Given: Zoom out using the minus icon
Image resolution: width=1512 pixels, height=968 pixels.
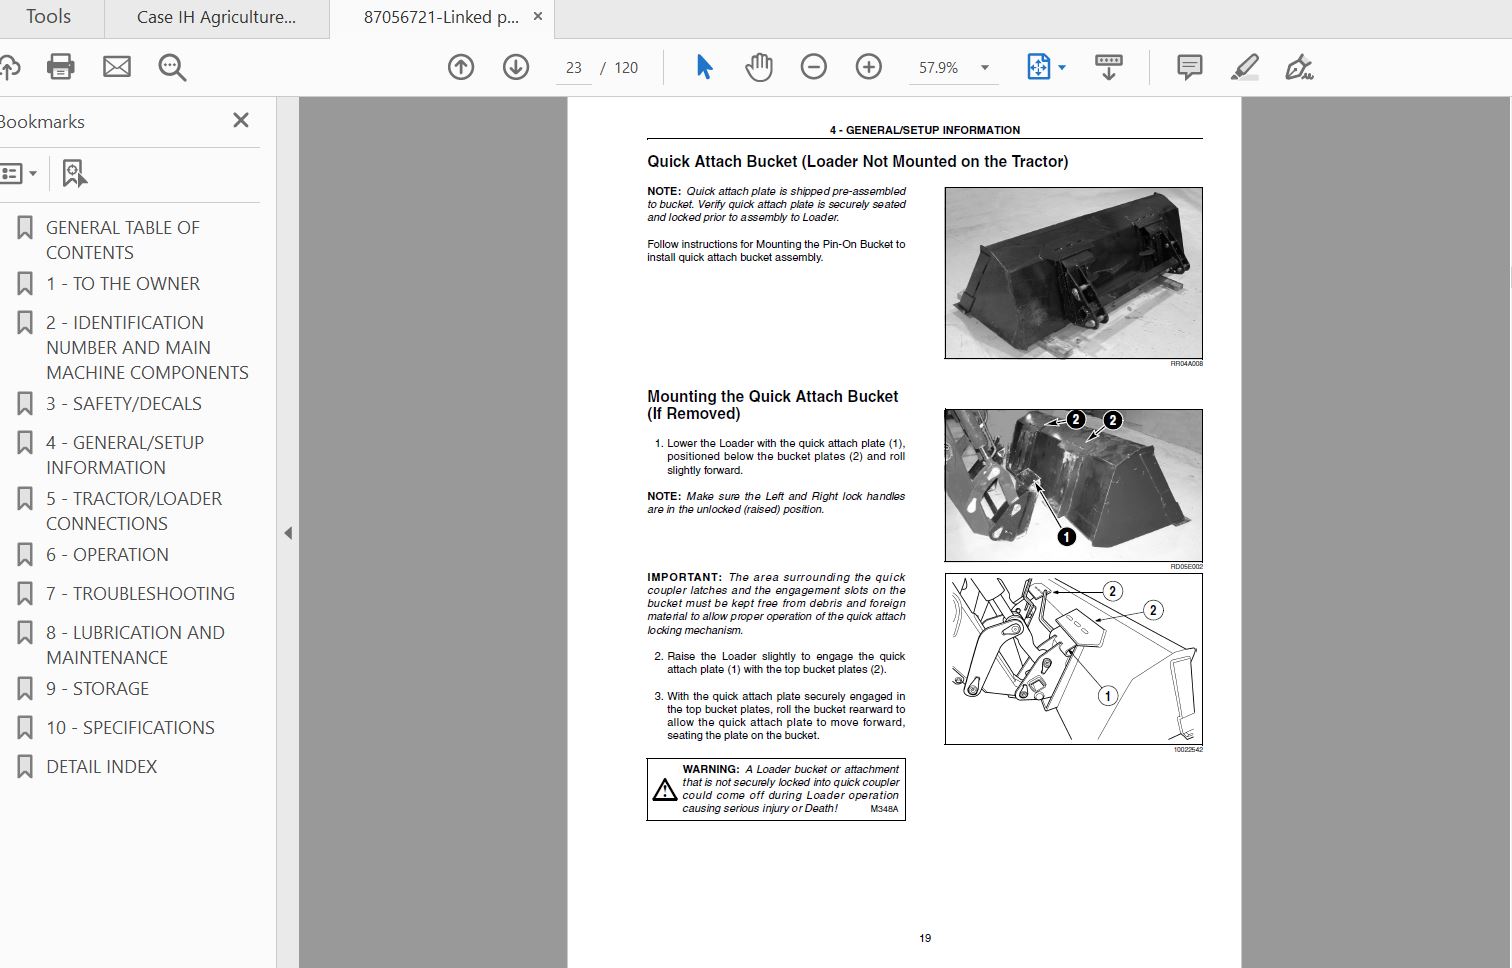Looking at the screenshot, I should click(x=813, y=67).
